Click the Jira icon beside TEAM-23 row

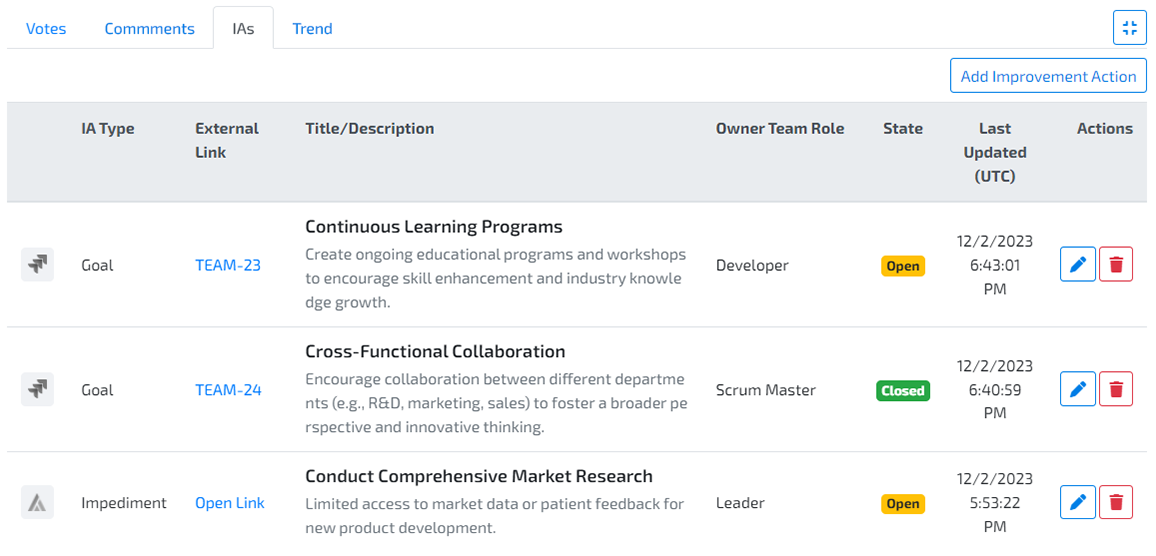tap(37, 265)
